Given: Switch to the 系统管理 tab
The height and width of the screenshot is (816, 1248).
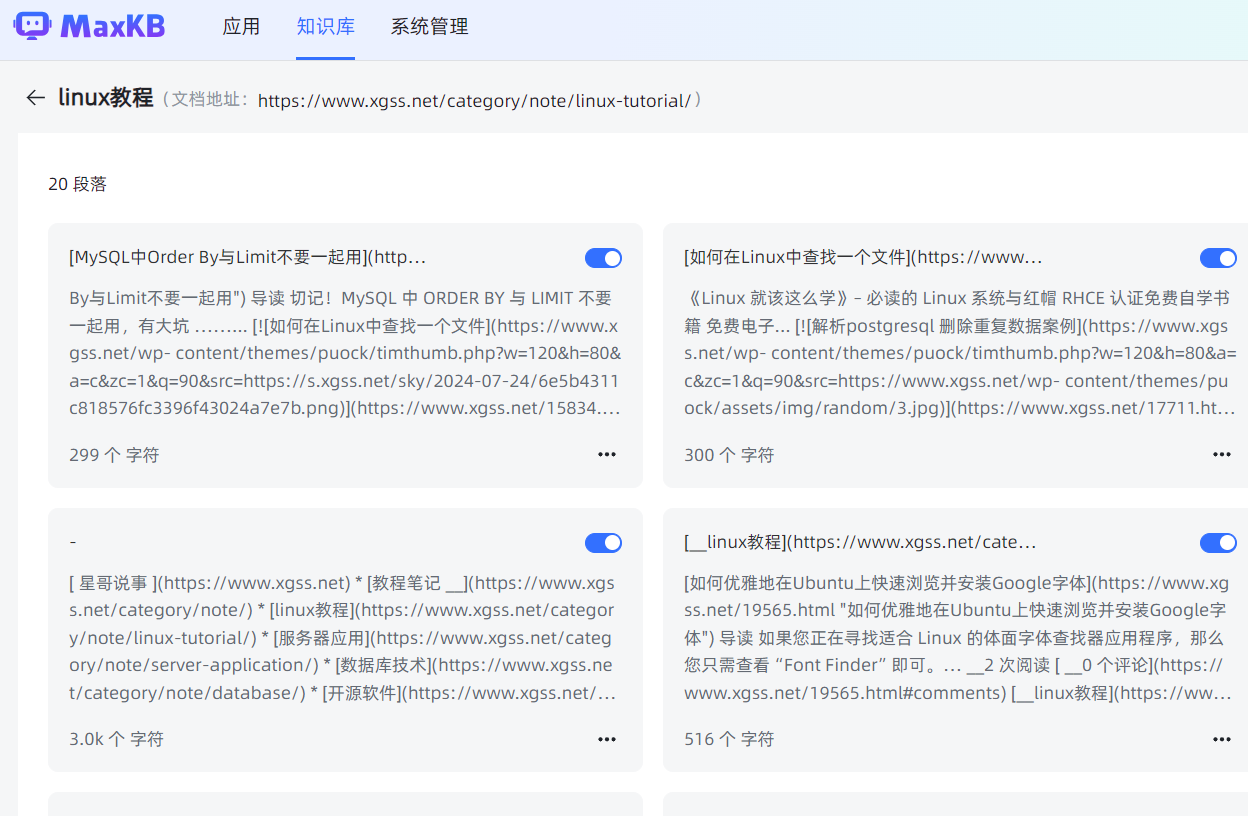Looking at the screenshot, I should click(429, 27).
